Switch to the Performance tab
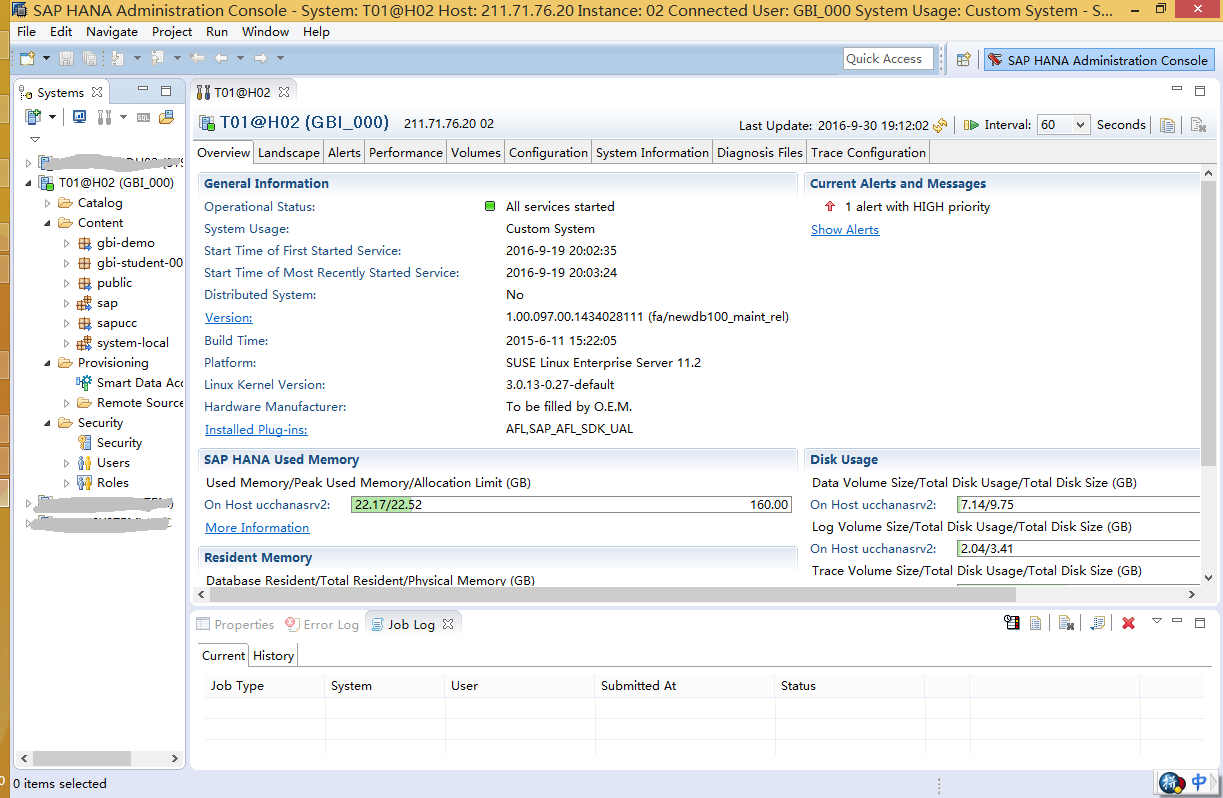 coord(405,153)
